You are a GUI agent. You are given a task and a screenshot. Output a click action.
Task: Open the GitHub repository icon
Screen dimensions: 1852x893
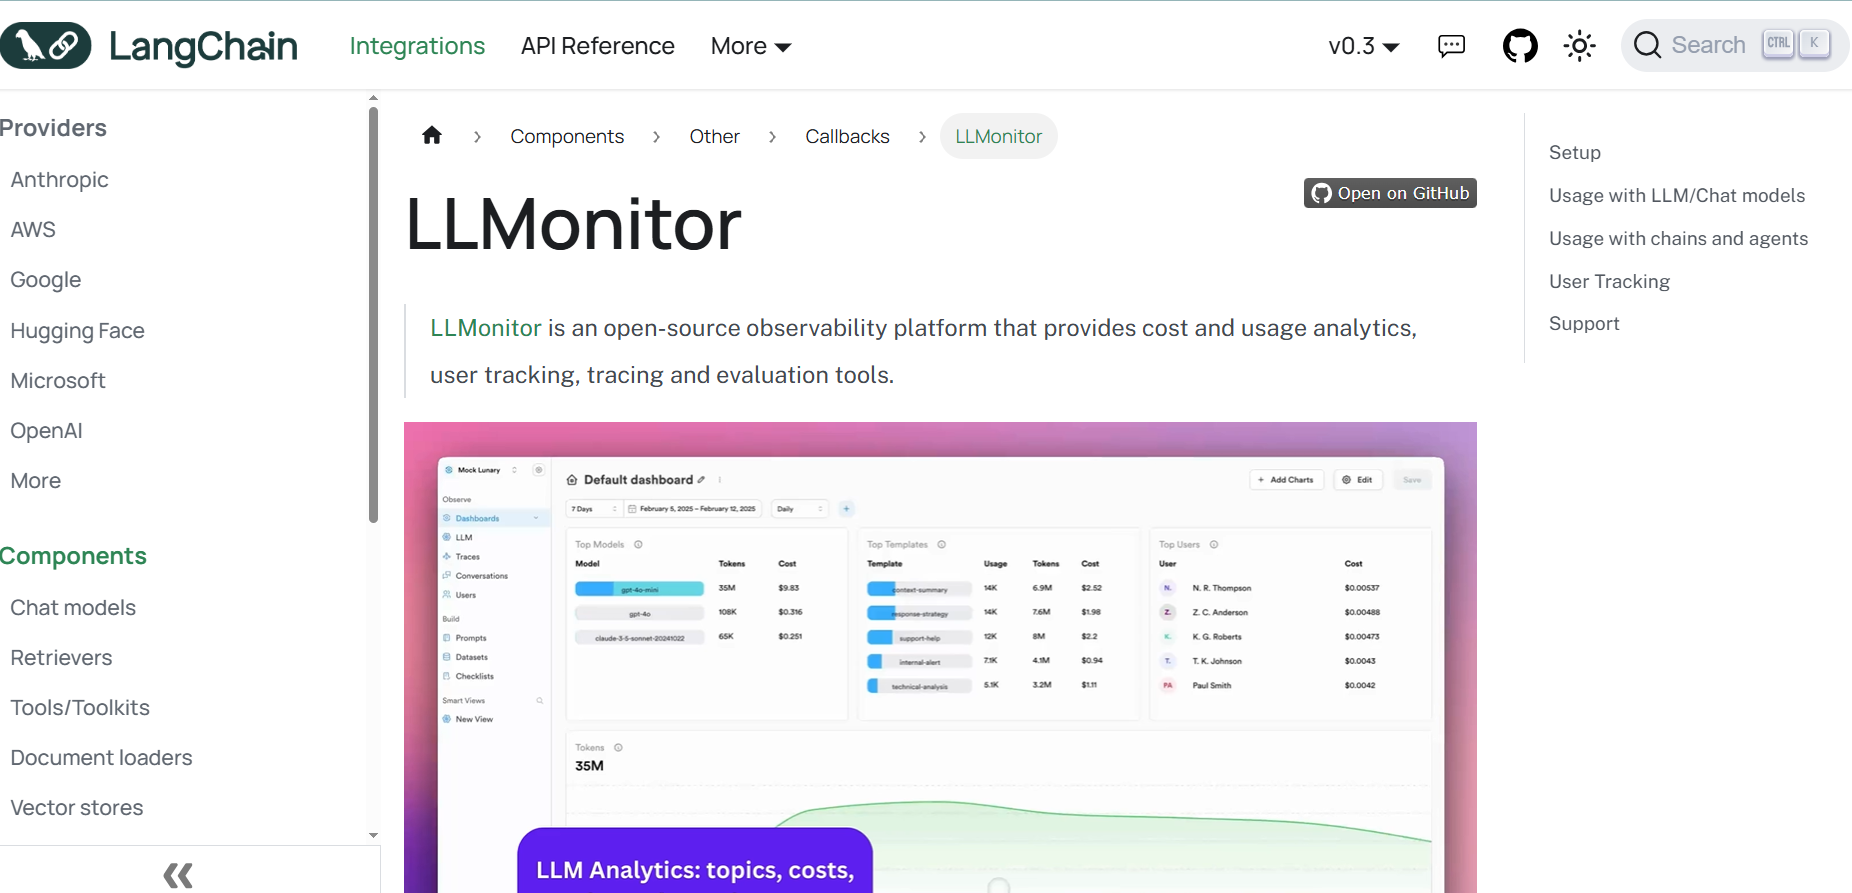pyautogui.click(x=1520, y=46)
